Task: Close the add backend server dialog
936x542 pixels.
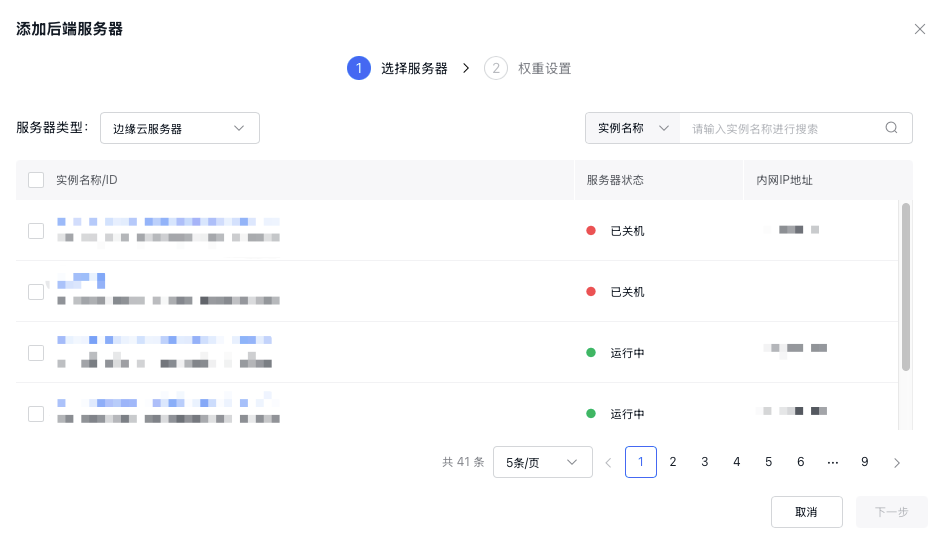Action: point(920,29)
